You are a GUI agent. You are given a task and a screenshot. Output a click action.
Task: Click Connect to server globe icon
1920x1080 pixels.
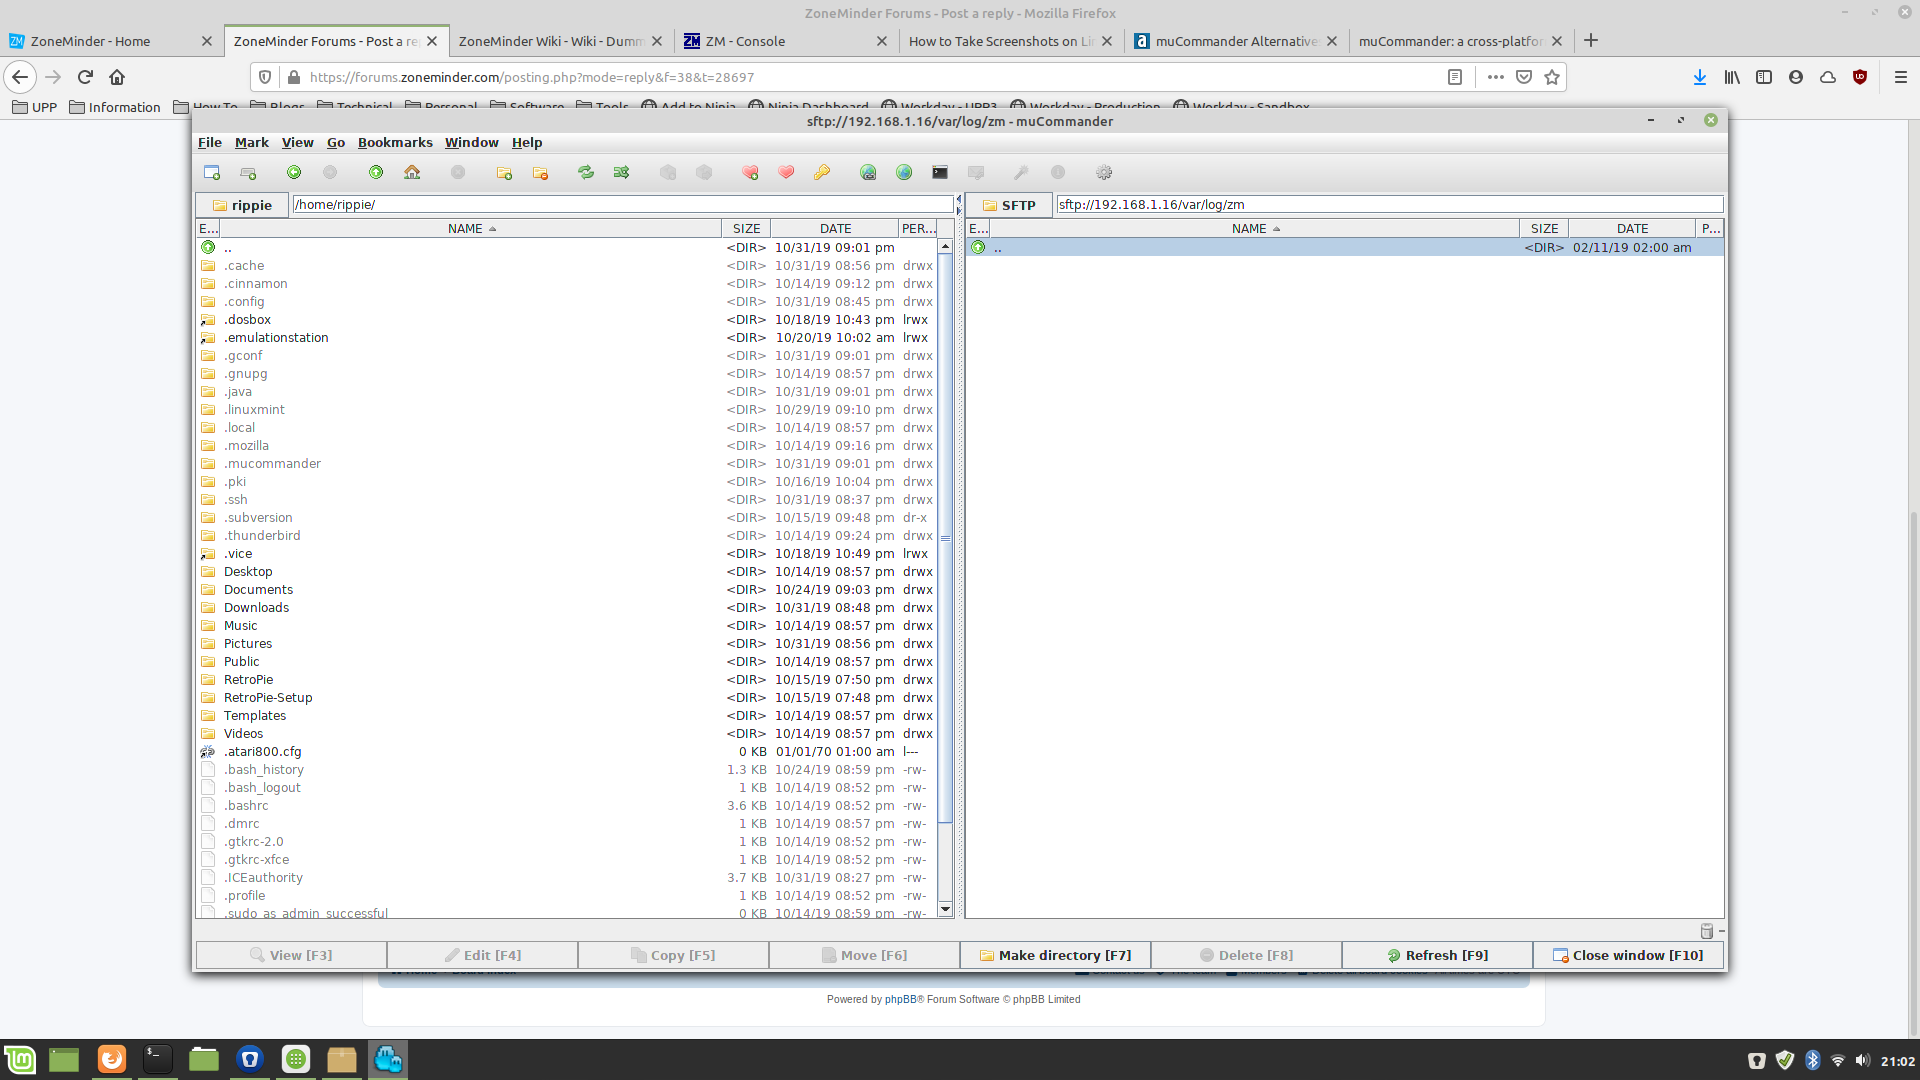tap(868, 172)
